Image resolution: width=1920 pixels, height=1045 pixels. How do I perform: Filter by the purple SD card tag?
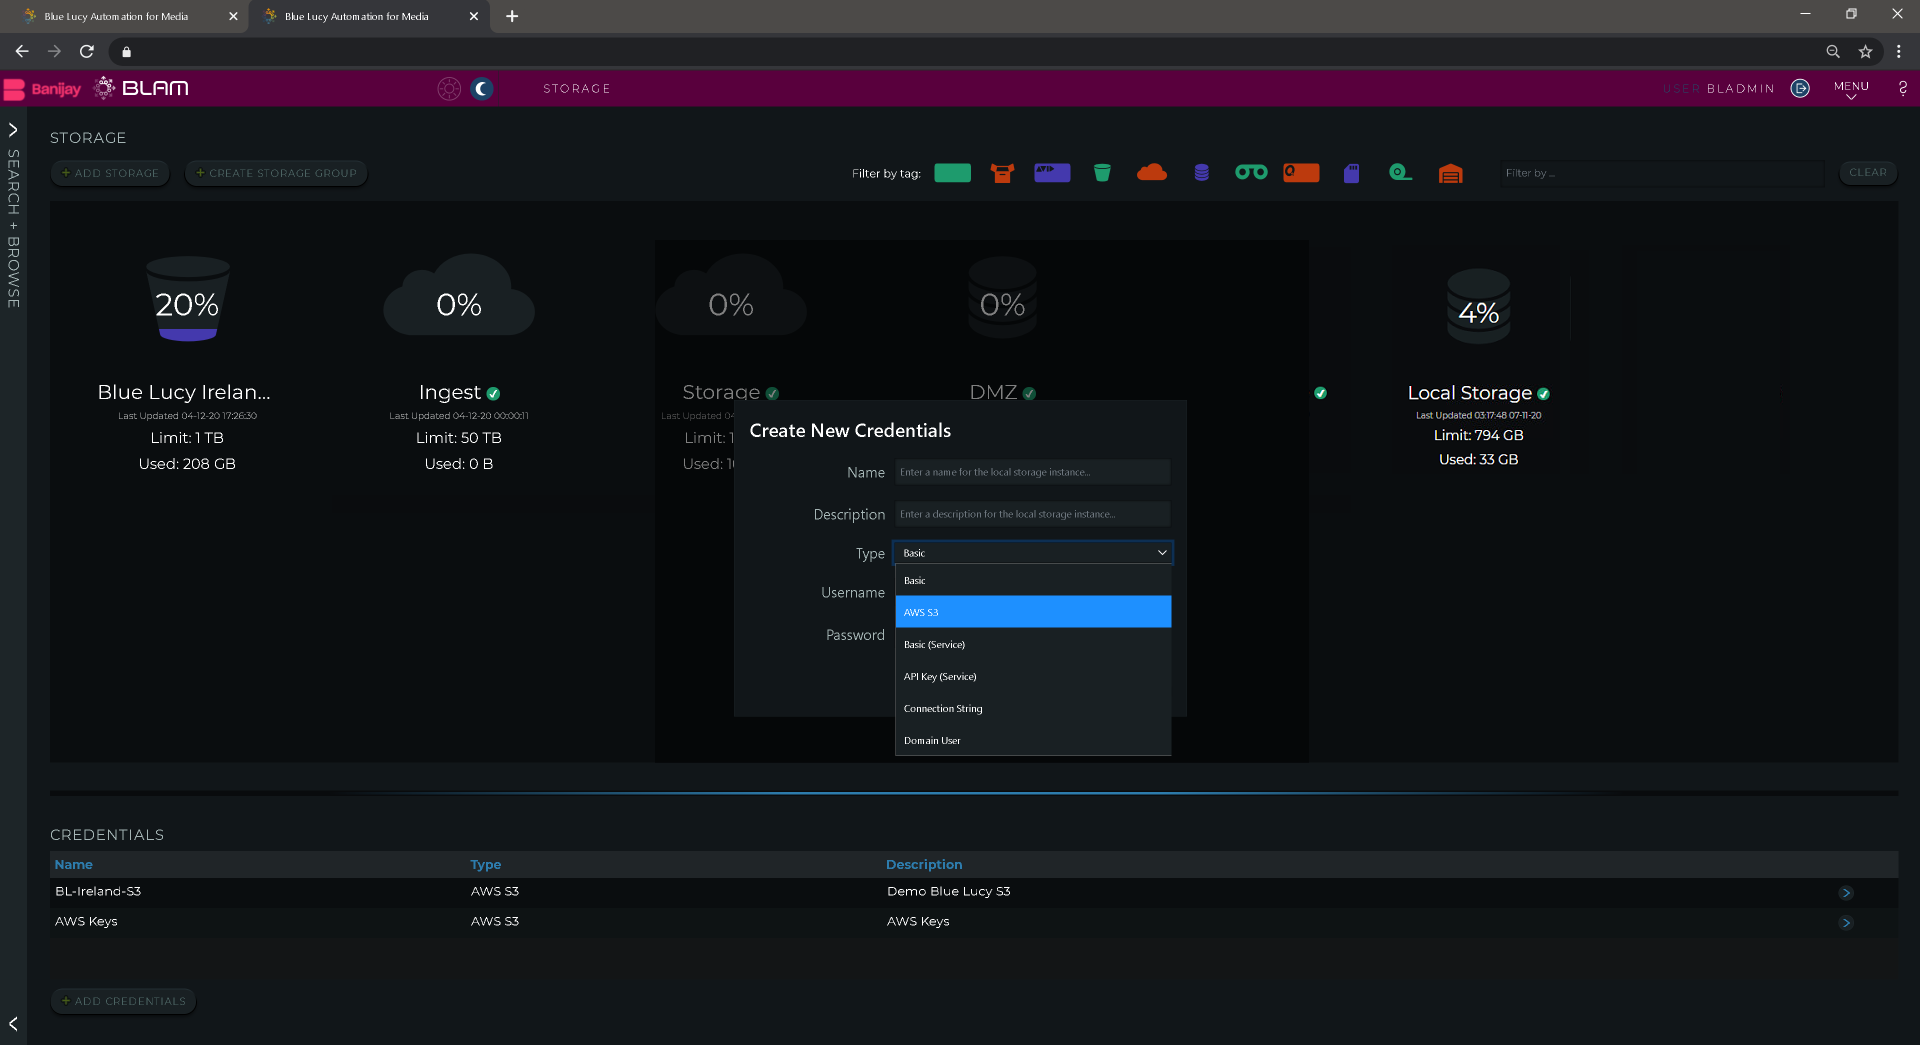point(1351,173)
